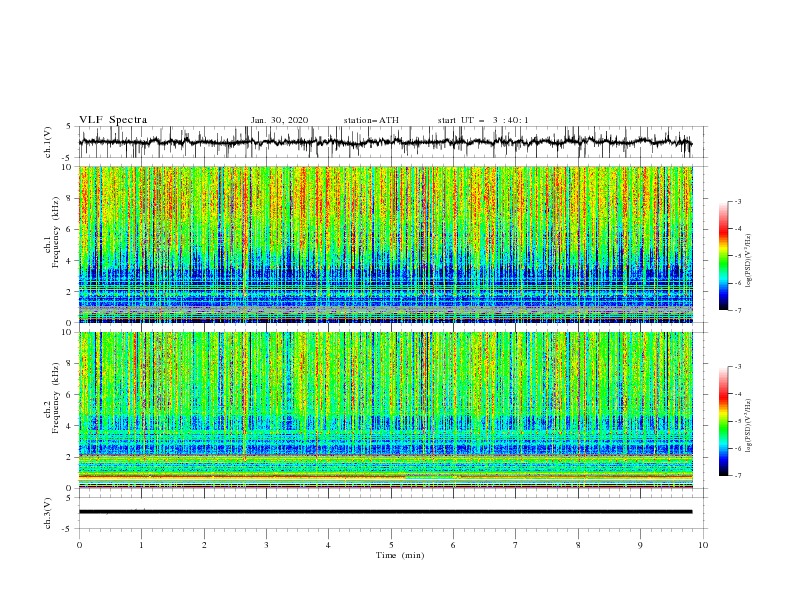Click time axis tick label "10"
Viewport: 792px width, 612px height.
[703, 545]
